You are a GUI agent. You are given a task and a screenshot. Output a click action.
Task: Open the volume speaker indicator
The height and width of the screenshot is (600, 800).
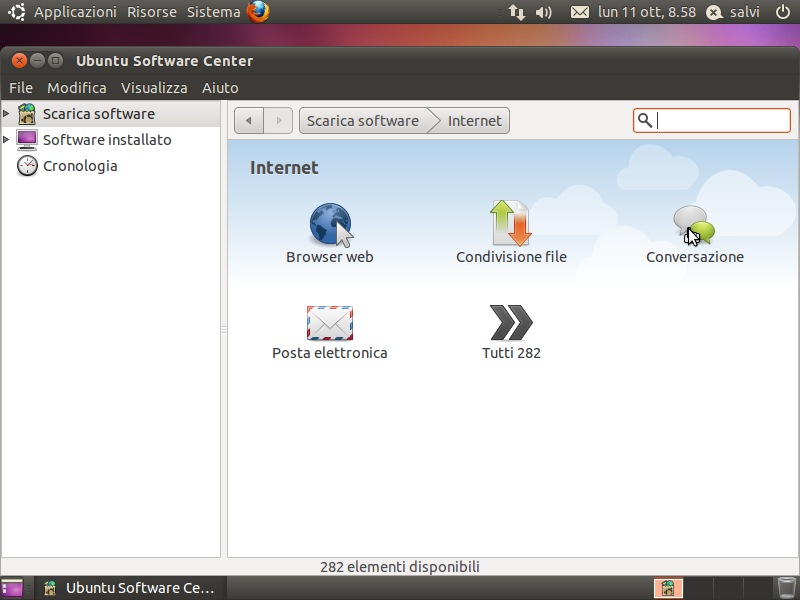click(543, 12)
